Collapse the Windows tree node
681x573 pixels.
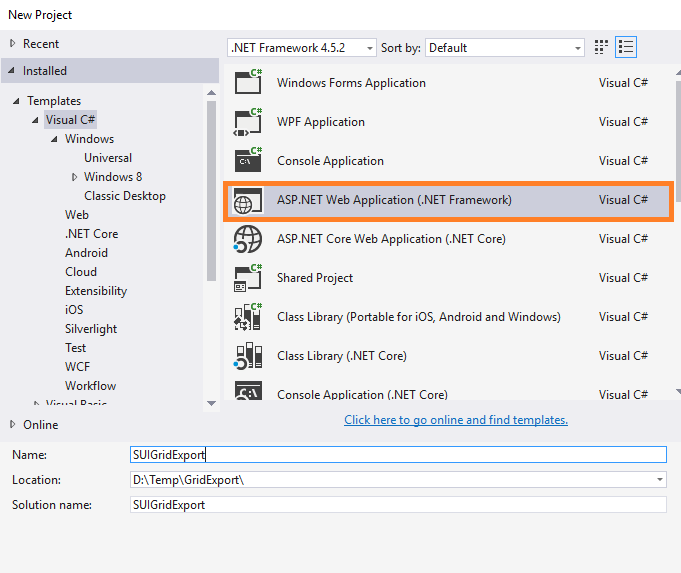click(x=54, y=139)
